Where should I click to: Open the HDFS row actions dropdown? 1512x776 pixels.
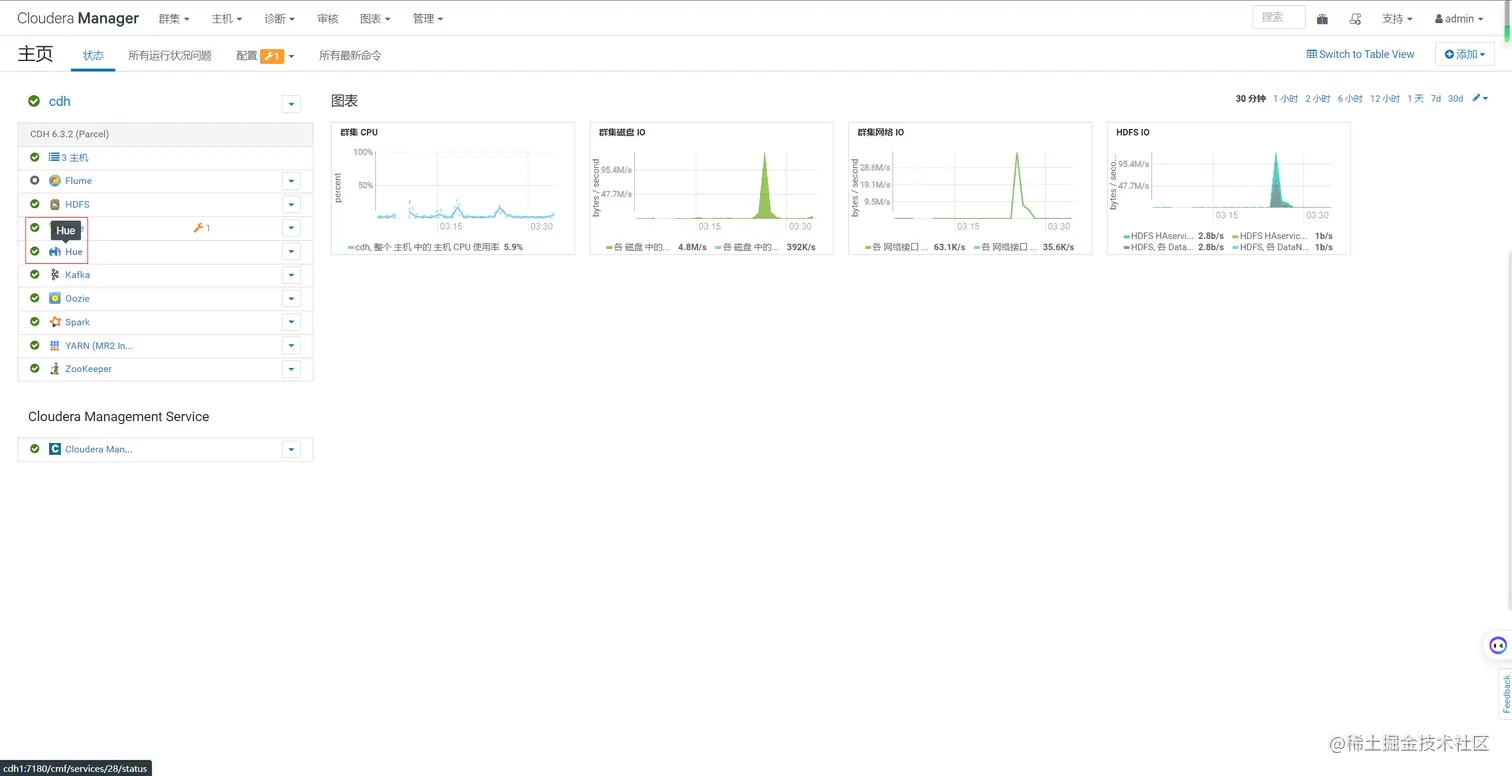(291, 204)
